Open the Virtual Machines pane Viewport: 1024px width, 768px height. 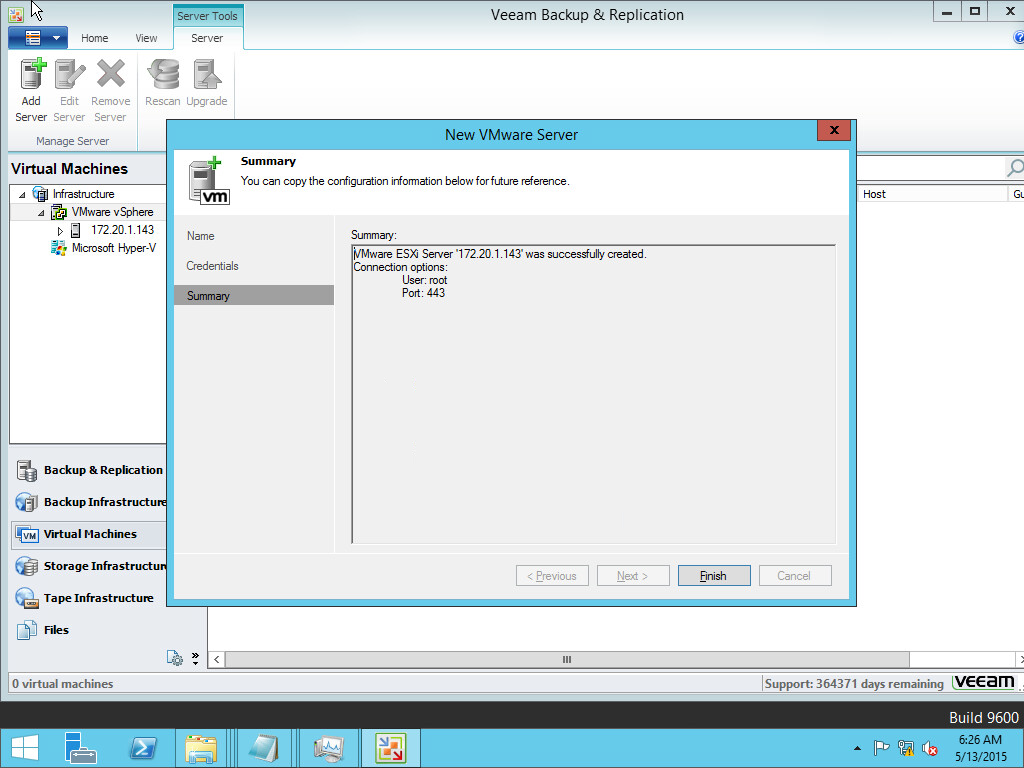[89, 534]
